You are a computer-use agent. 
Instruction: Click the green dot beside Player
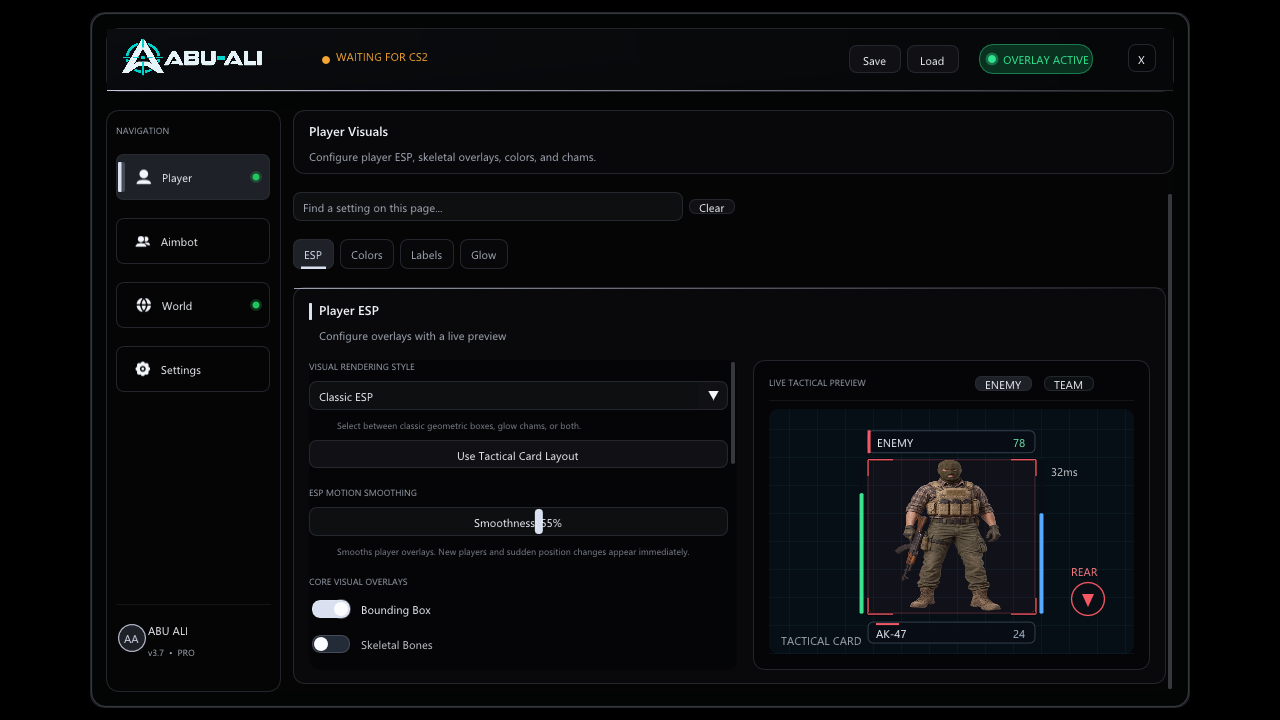click(256, 177)
